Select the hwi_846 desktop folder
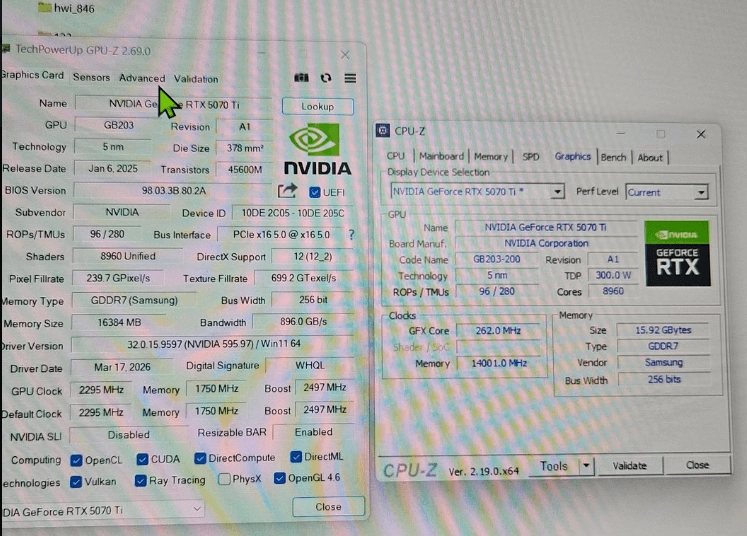The width and height of the screenshot is (747, 536). point(66,8)
